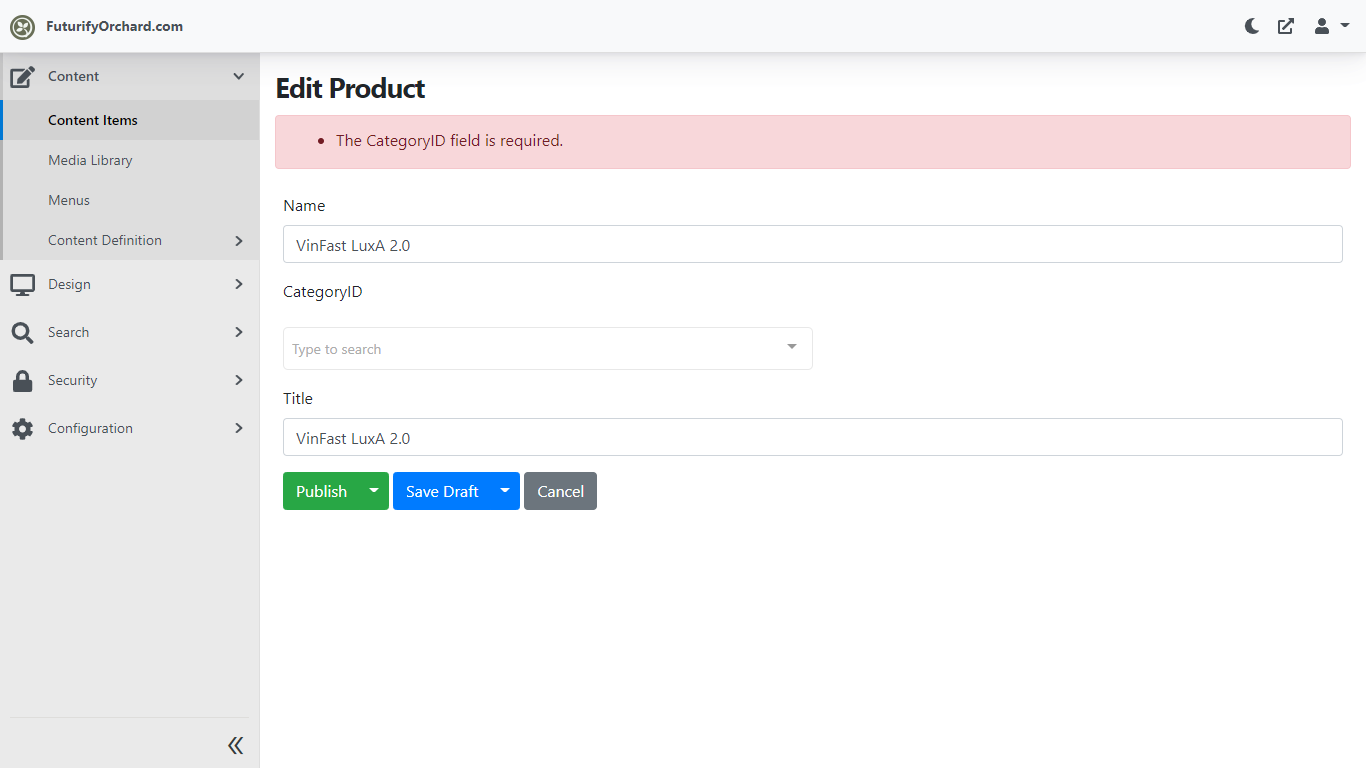Focus the Title input field
The height and width of the screenshot is (768, 1366).
click(812, 437)
